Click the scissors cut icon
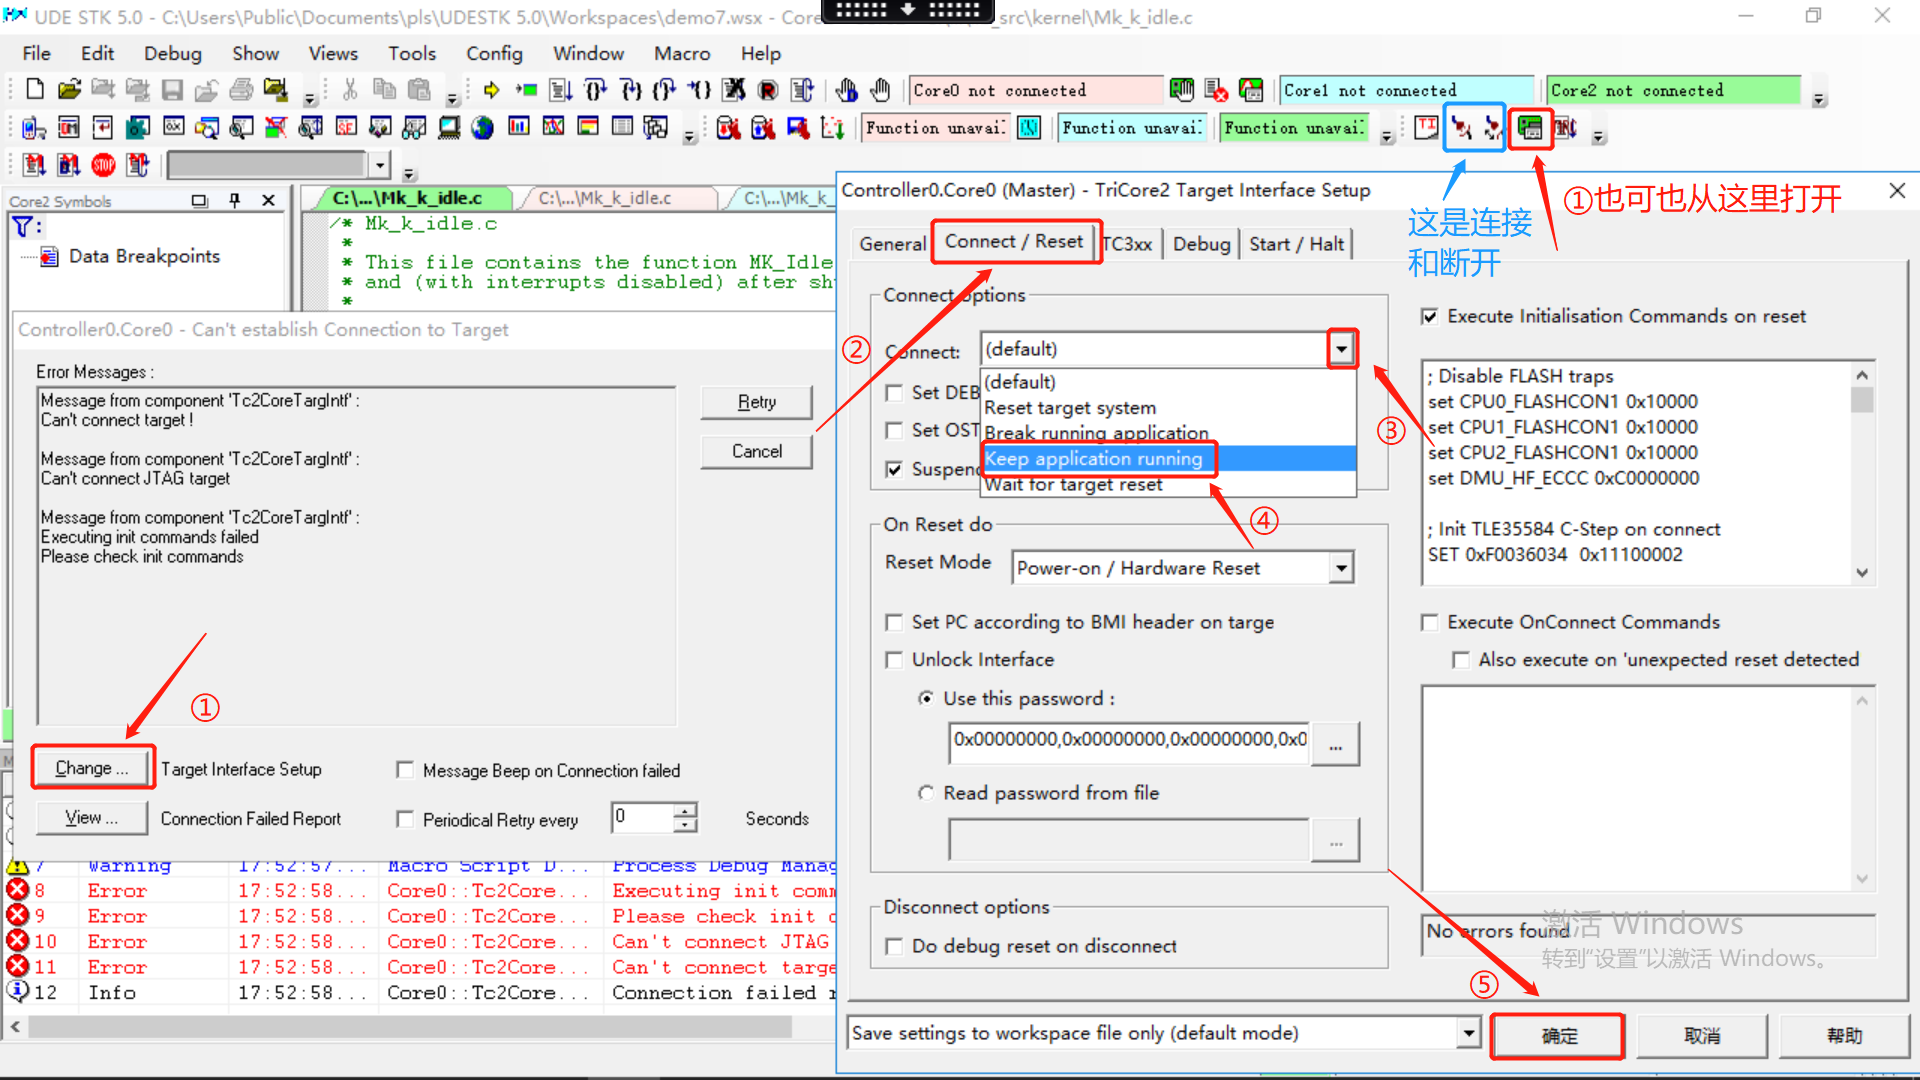This screenshot has height=1080, width=1920. [x=350, y=90]
